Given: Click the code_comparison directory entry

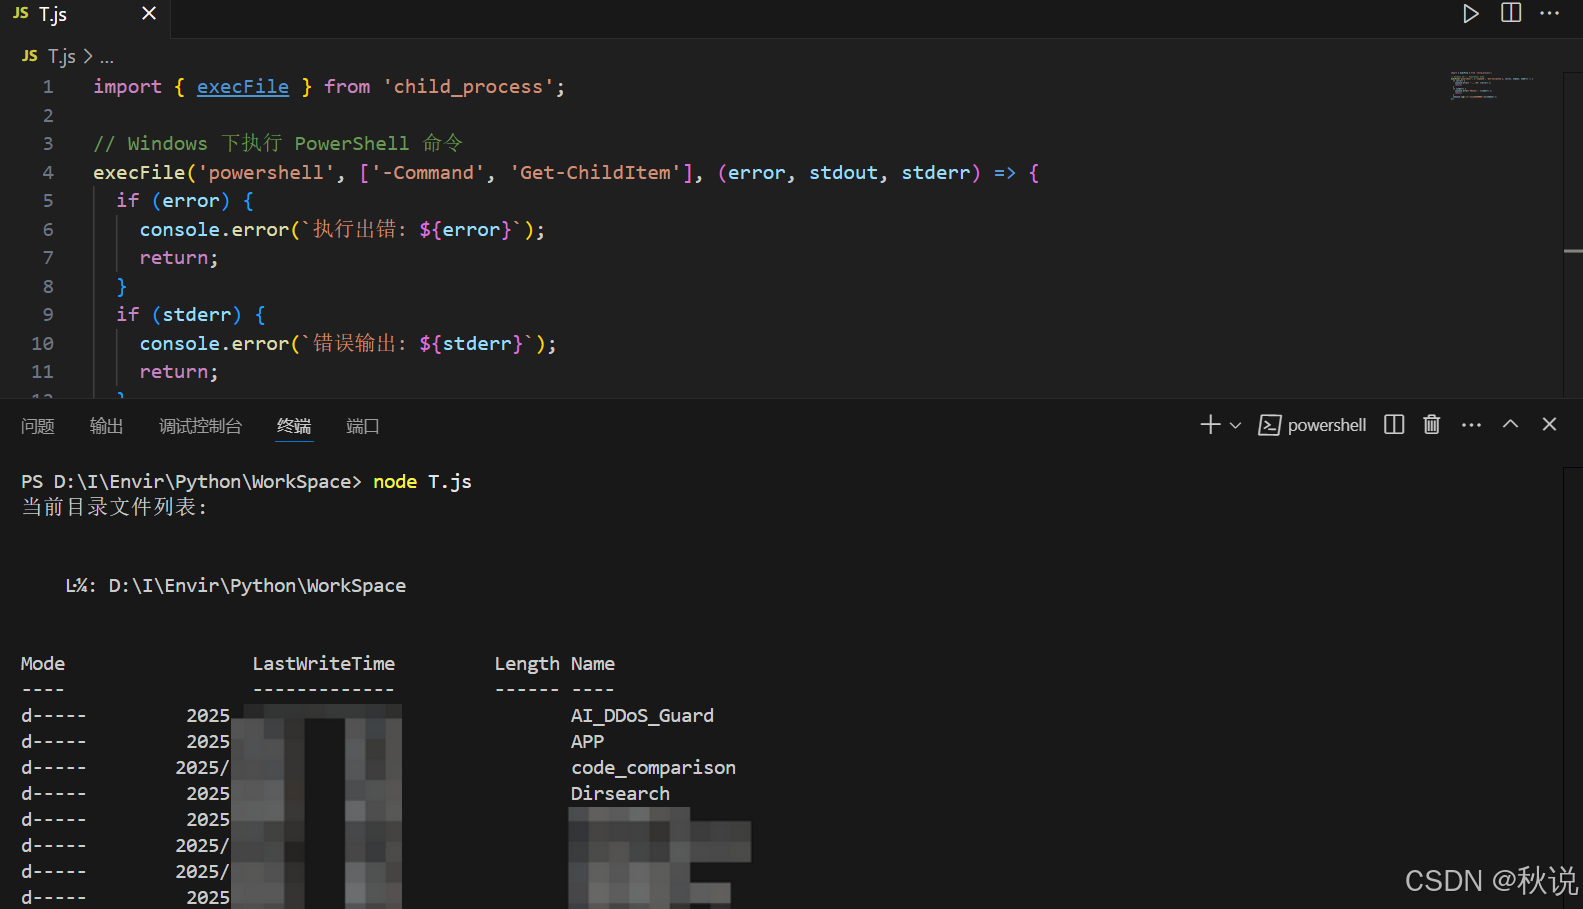Looking at the screenshot, I should [x=653, y=768].
